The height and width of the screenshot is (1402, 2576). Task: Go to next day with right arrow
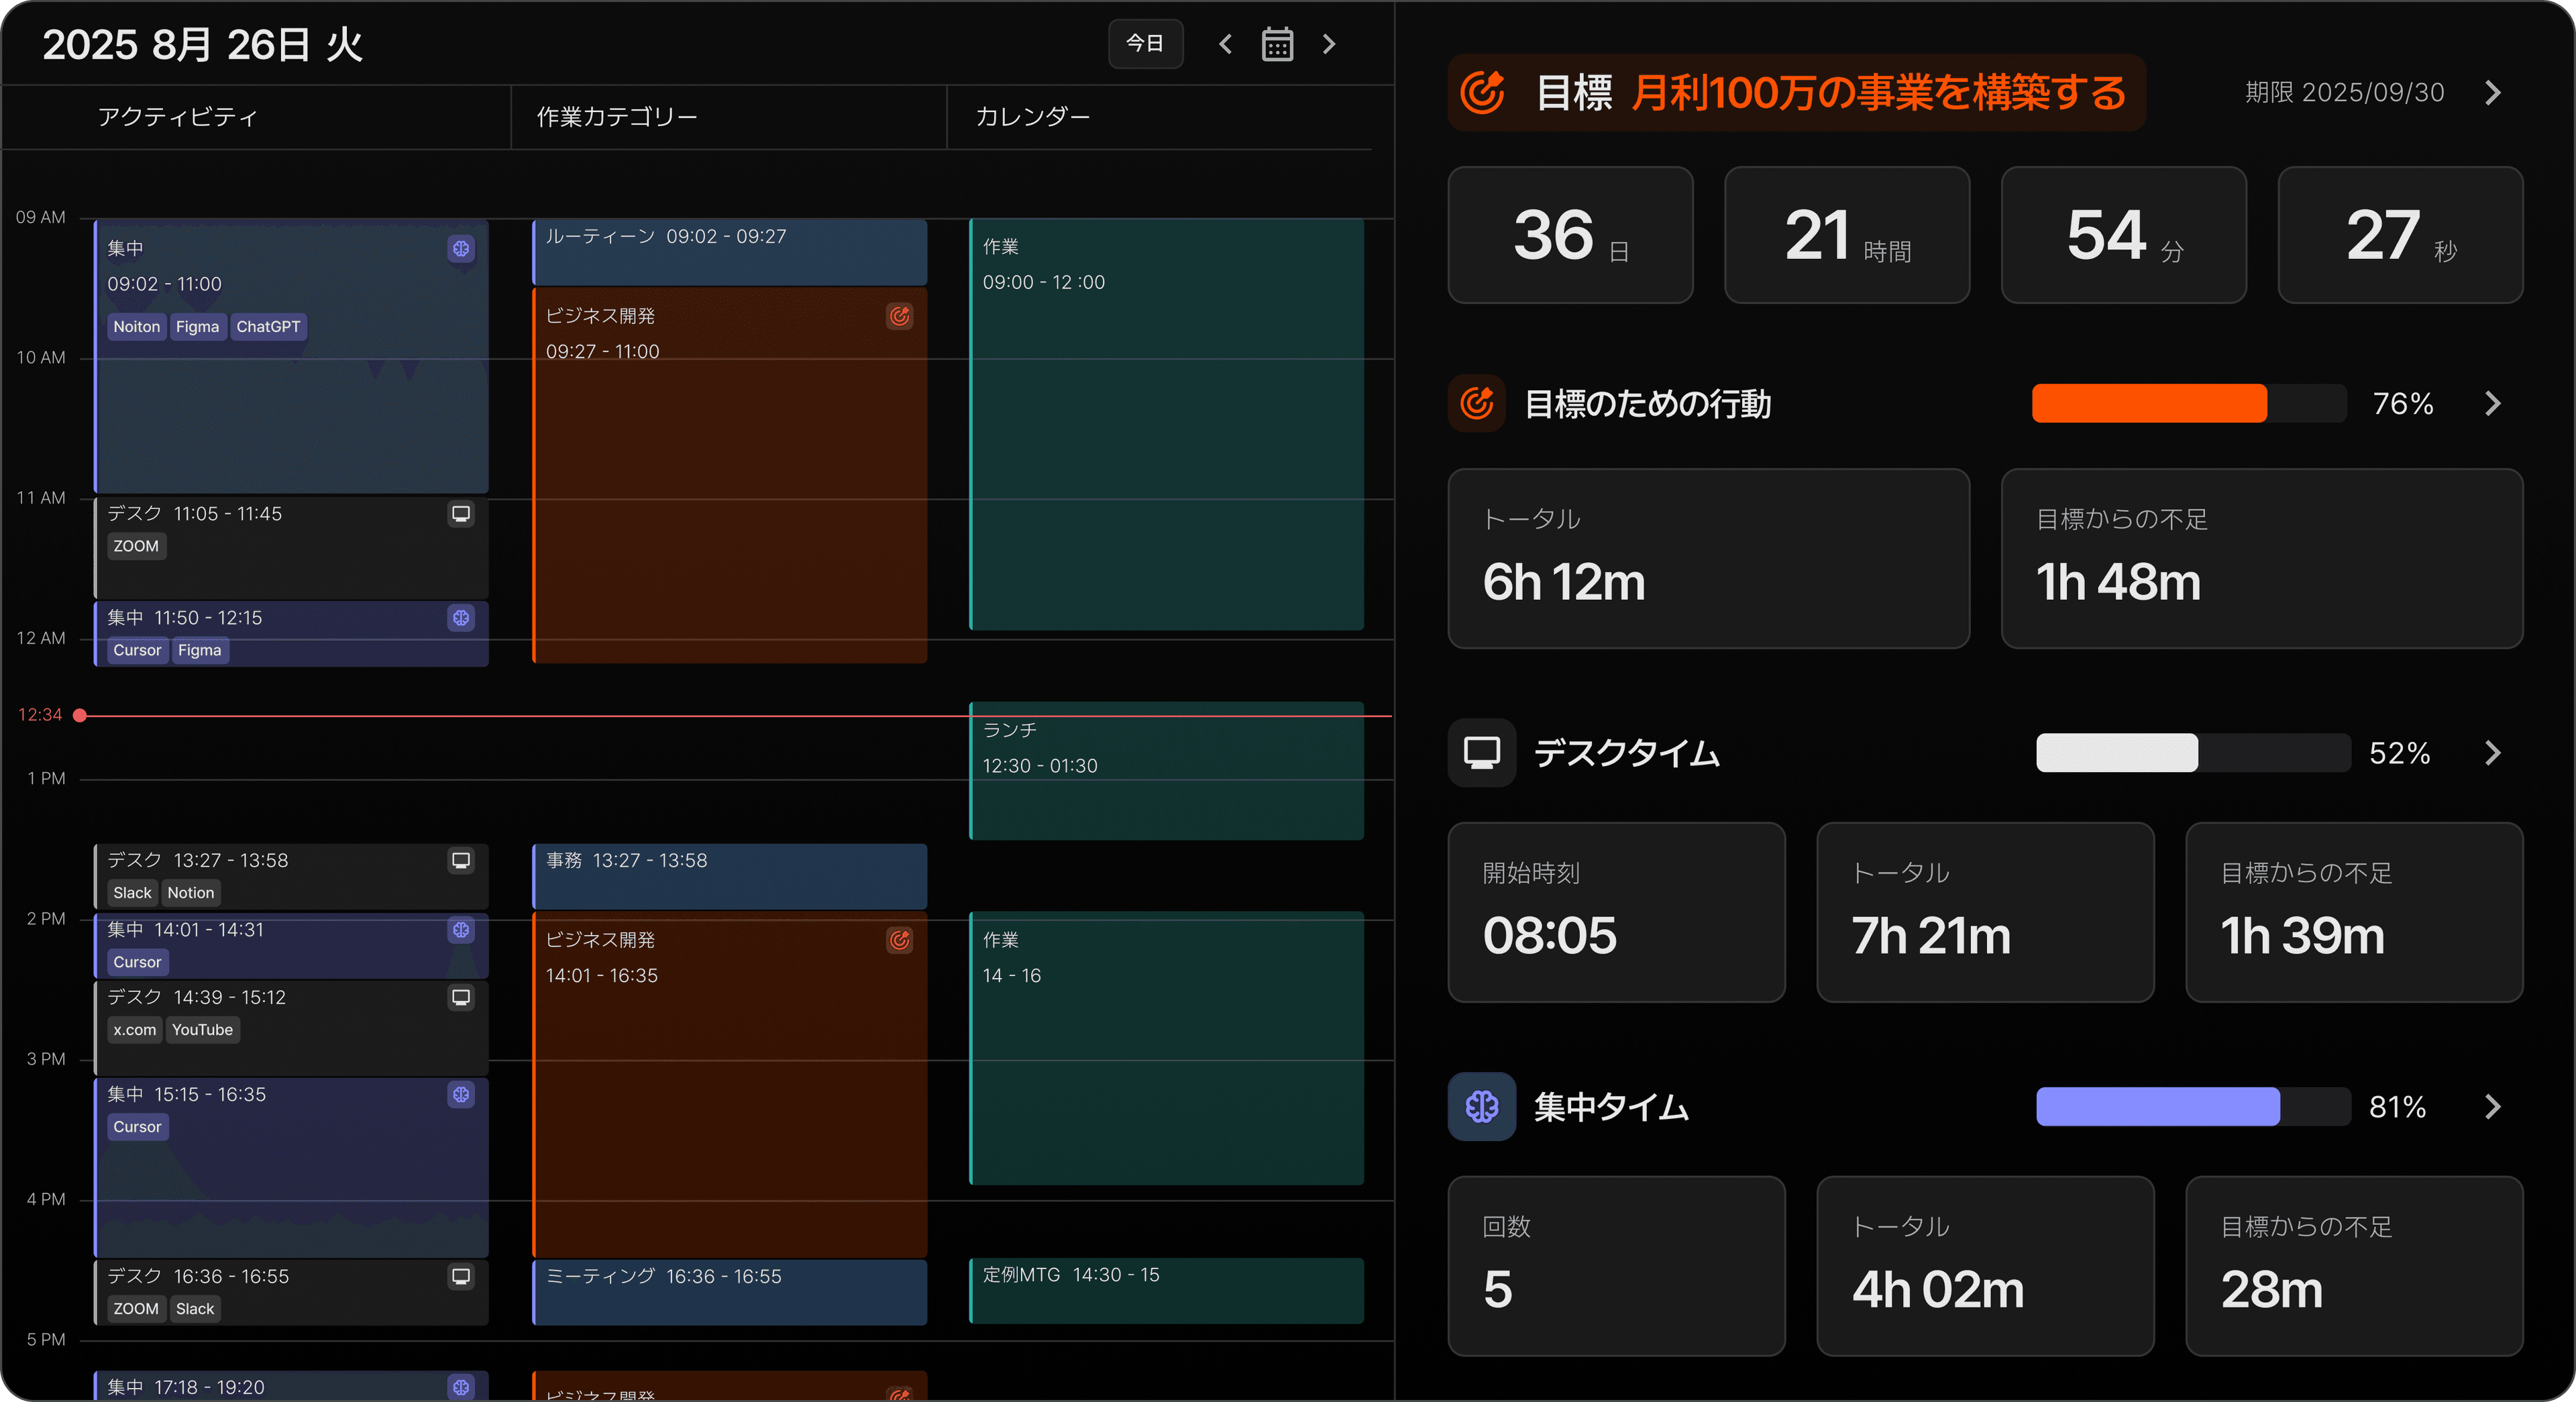click(x=1329, y=44)
